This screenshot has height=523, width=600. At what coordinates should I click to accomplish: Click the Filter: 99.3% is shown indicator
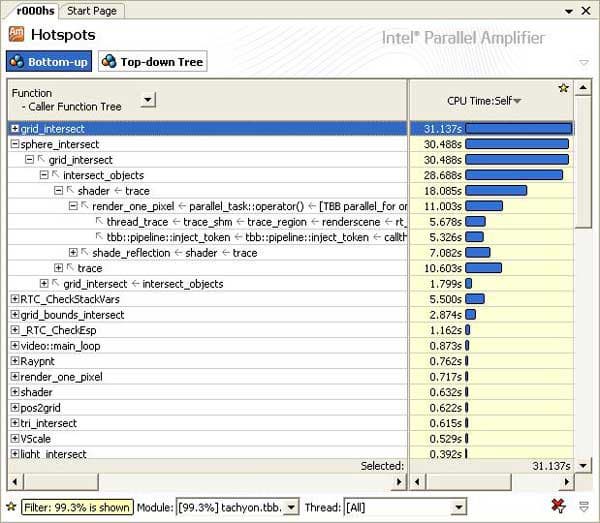77,507
